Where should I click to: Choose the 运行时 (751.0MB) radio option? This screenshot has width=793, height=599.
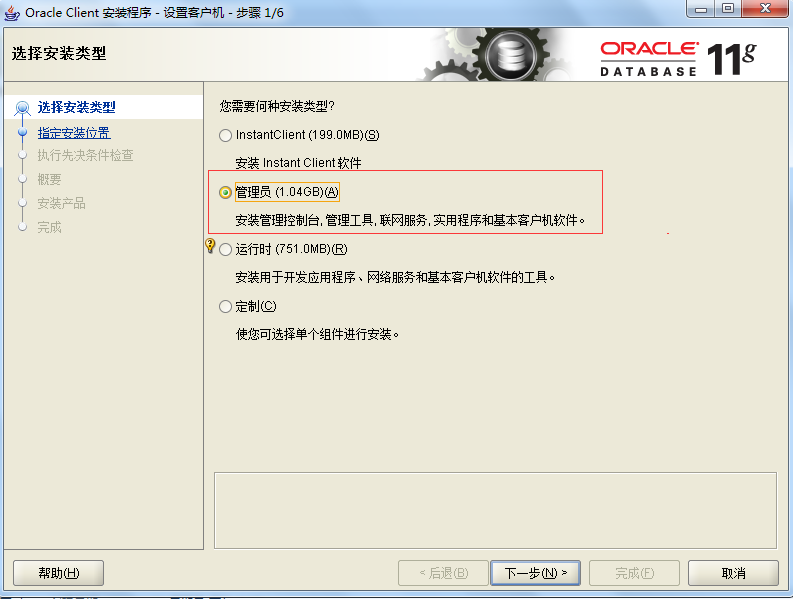coord(226,249)
